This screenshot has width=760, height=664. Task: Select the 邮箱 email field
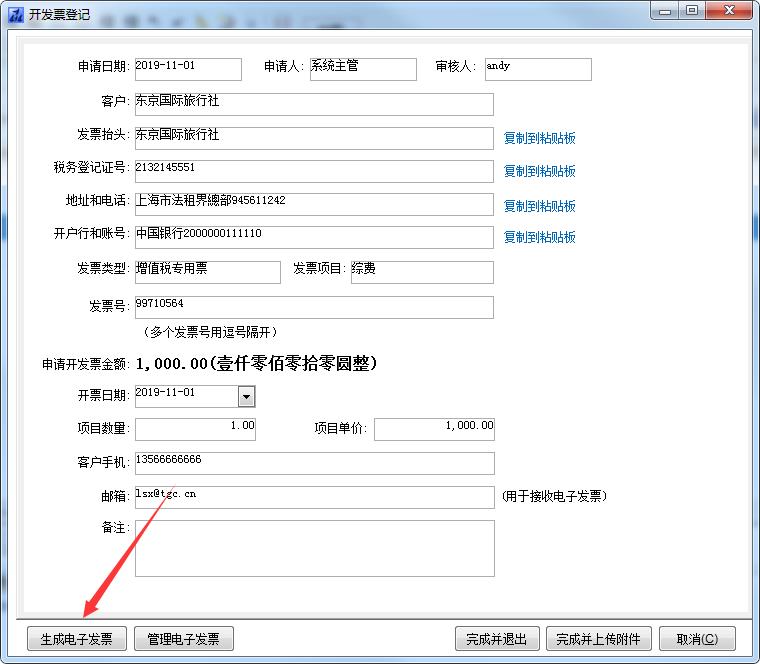(x=313, y=497)
